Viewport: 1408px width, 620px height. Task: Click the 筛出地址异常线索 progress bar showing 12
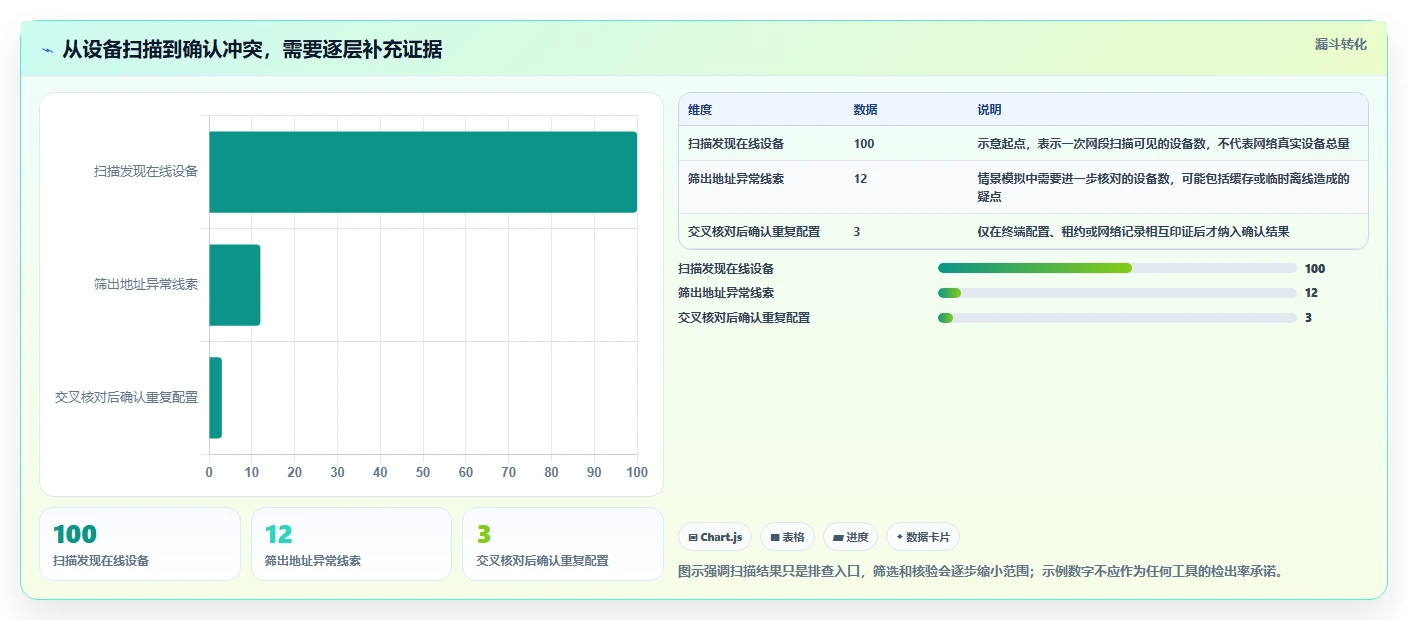point(1117,293)
